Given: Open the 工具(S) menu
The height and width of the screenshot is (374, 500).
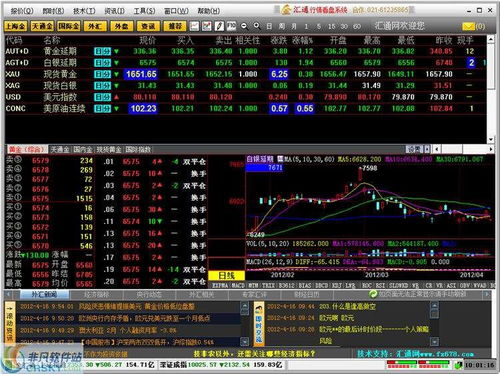Looking at the screenshot, I should 144,11.
